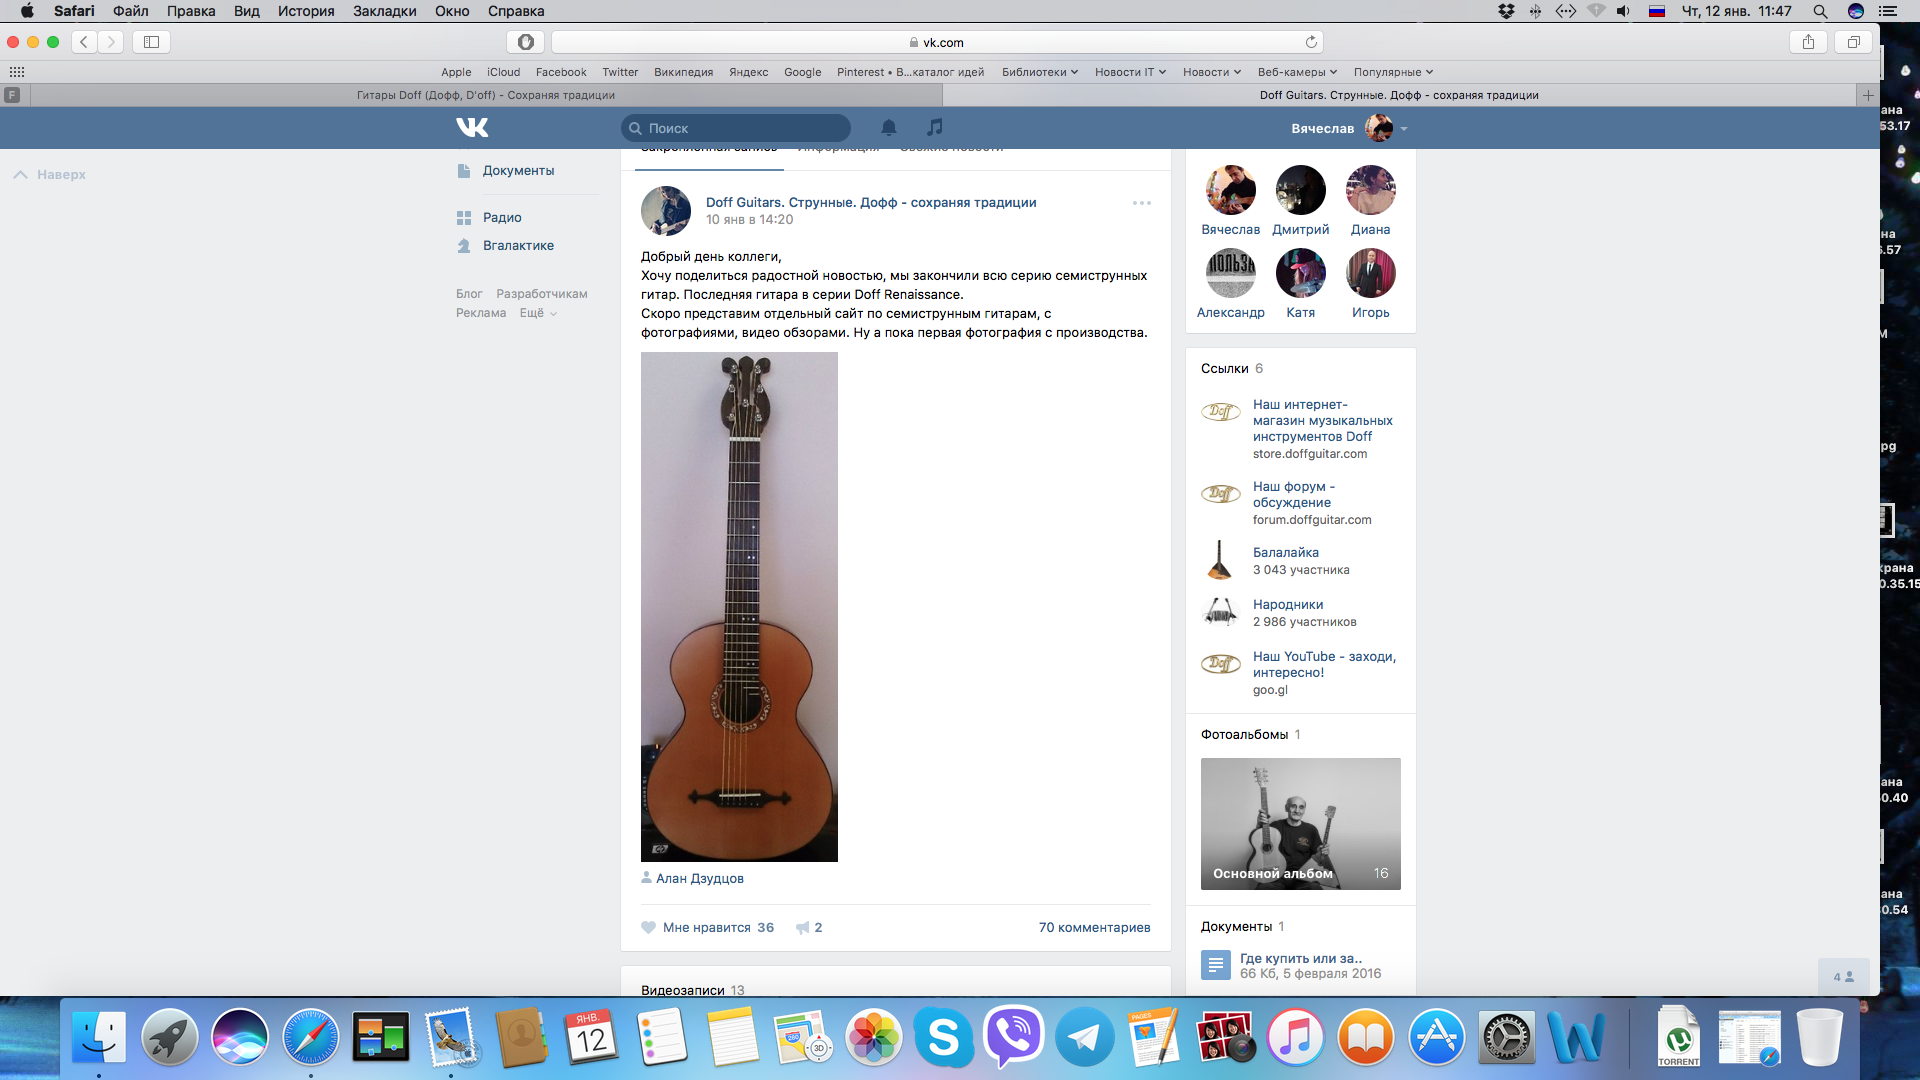Expand the Вячеслав profile dropdown arrow
The width and height of the screenshot is (1920, 1080).
coord(1404,129)
